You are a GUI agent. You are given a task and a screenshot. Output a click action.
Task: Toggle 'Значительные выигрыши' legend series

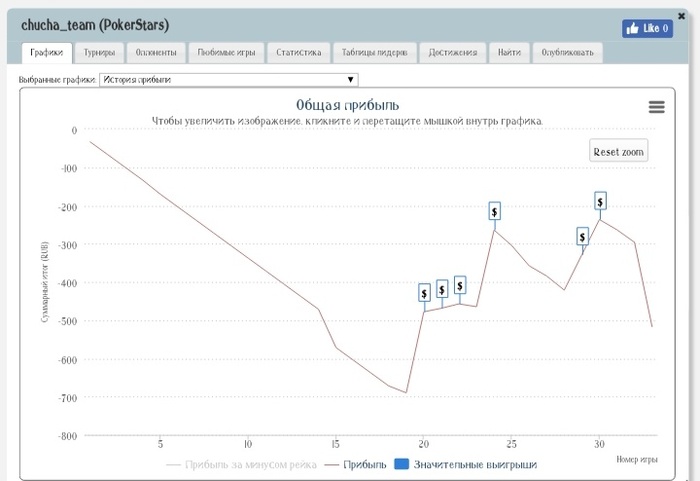[473, 464]
